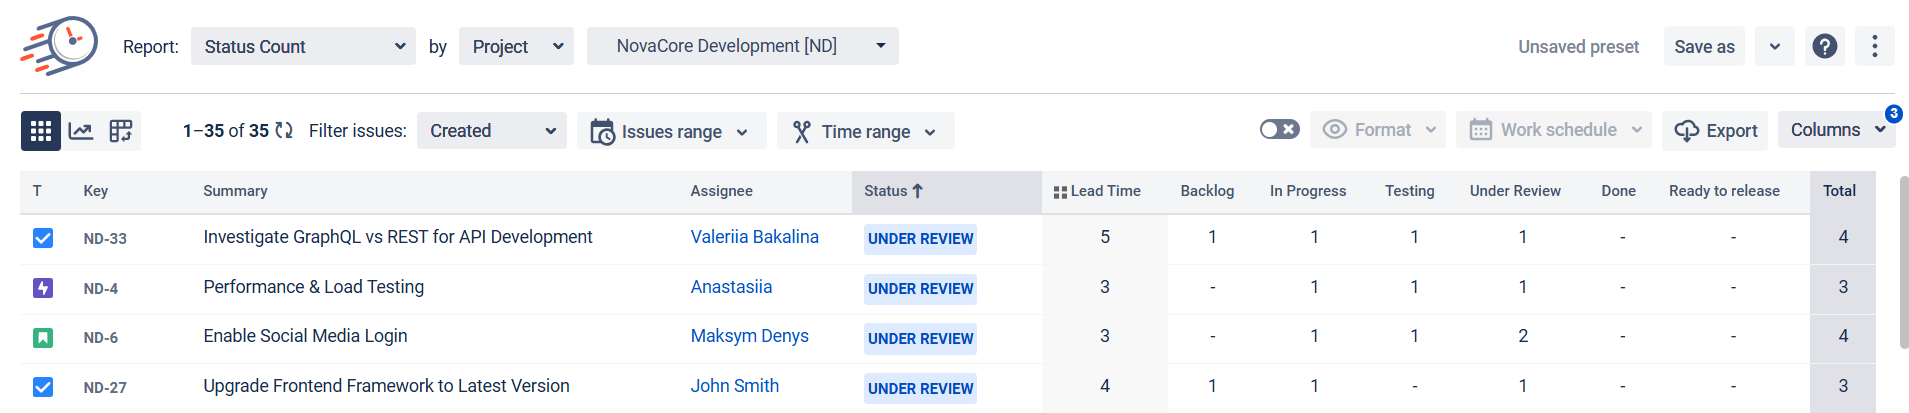Screen dimensions: 1909x413
Task: Open the help question mark icon
Action: (1824, 46)
